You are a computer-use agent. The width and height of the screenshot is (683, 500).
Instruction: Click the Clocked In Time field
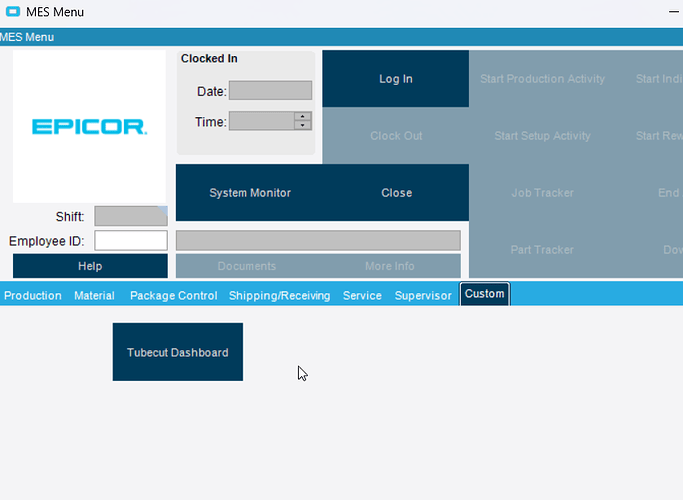coord(262,121)
